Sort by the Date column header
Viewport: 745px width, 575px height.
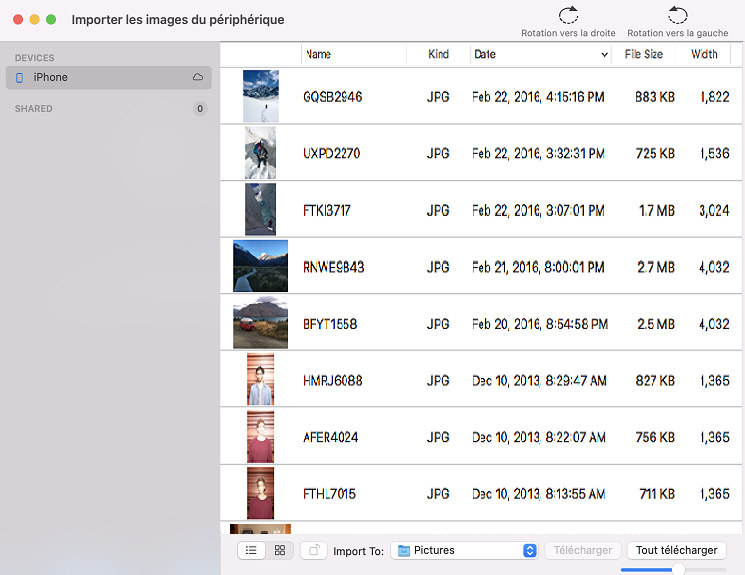[541, 54]
